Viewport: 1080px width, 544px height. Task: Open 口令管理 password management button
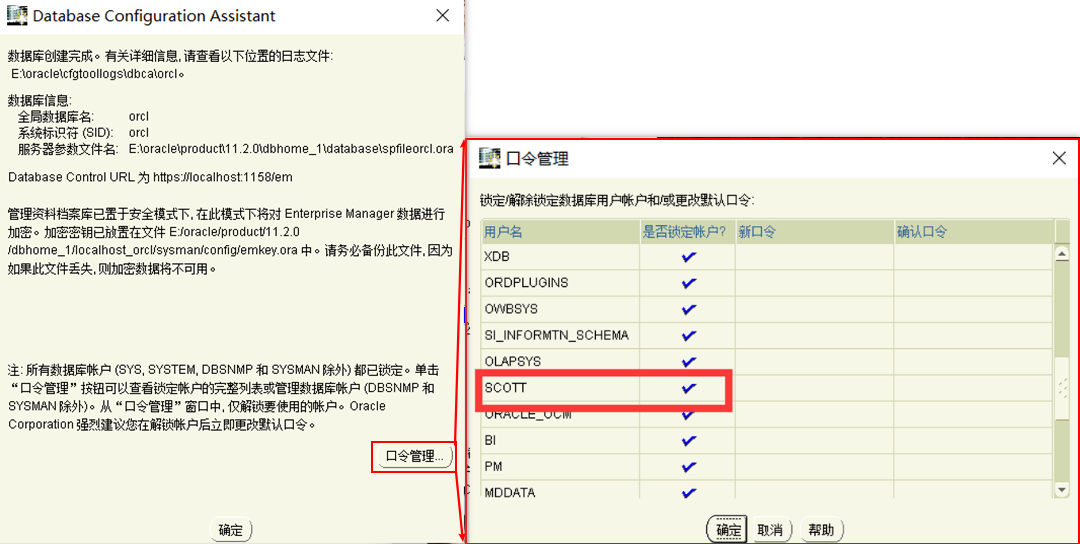415,457
